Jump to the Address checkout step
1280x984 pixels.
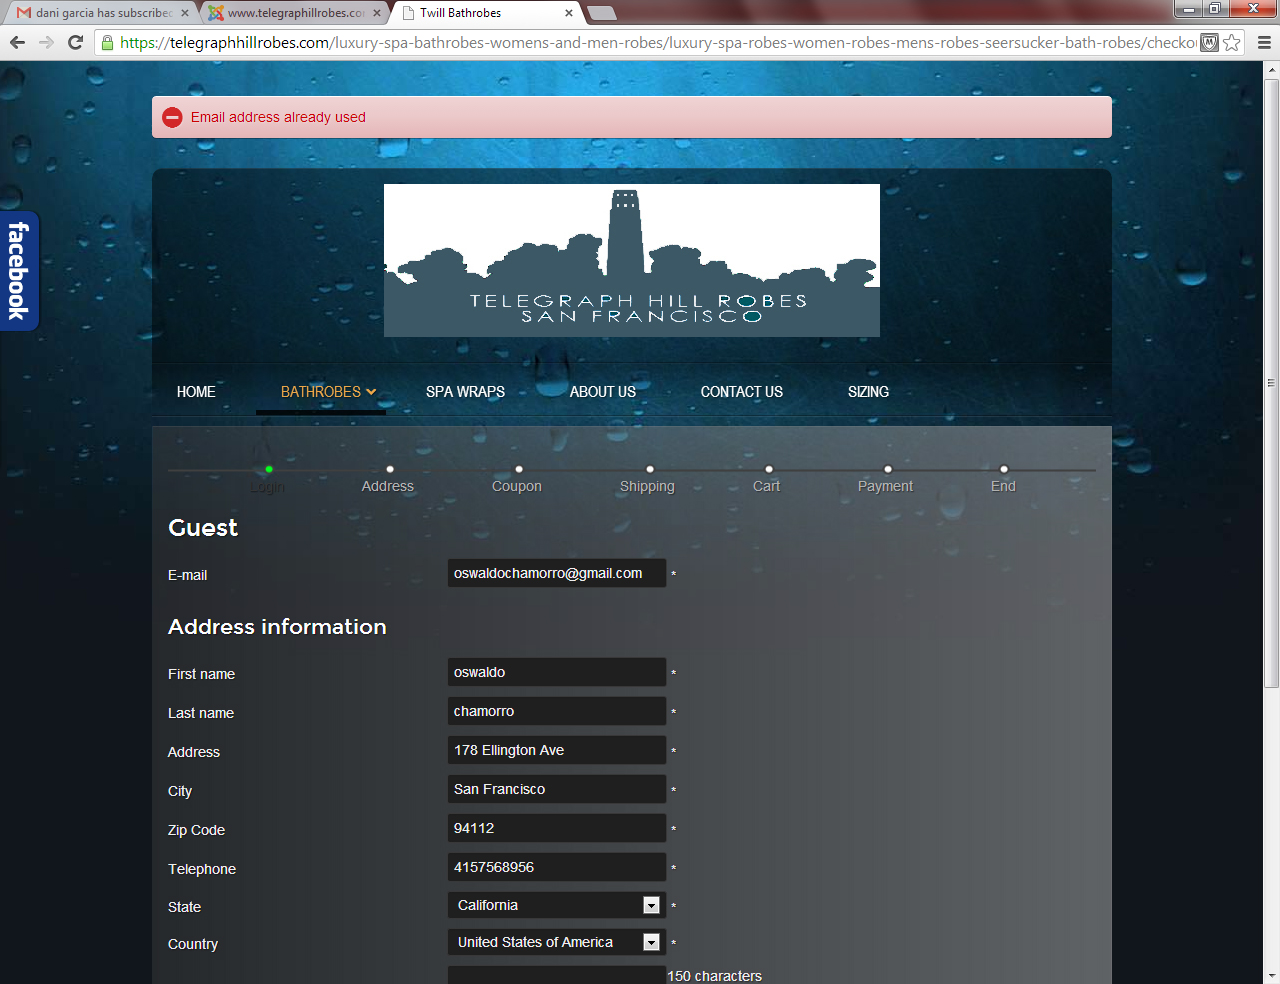388,486
